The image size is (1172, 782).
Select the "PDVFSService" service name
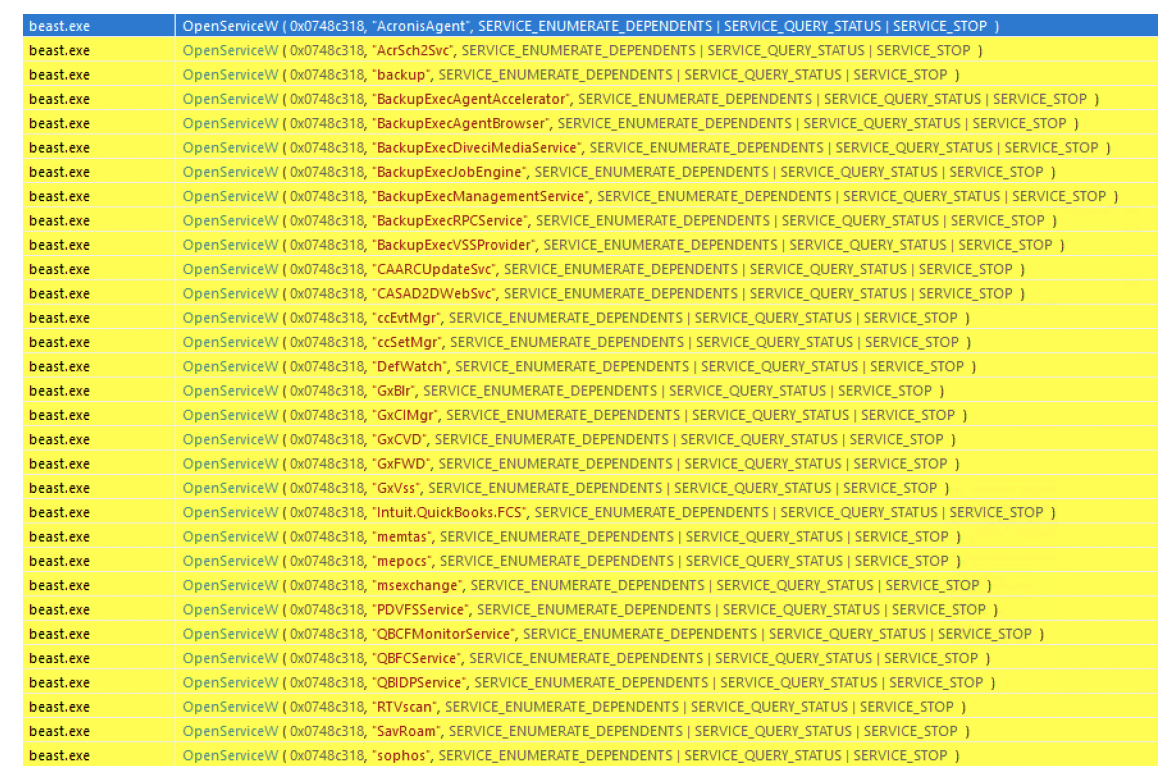(x=421, y=609)
